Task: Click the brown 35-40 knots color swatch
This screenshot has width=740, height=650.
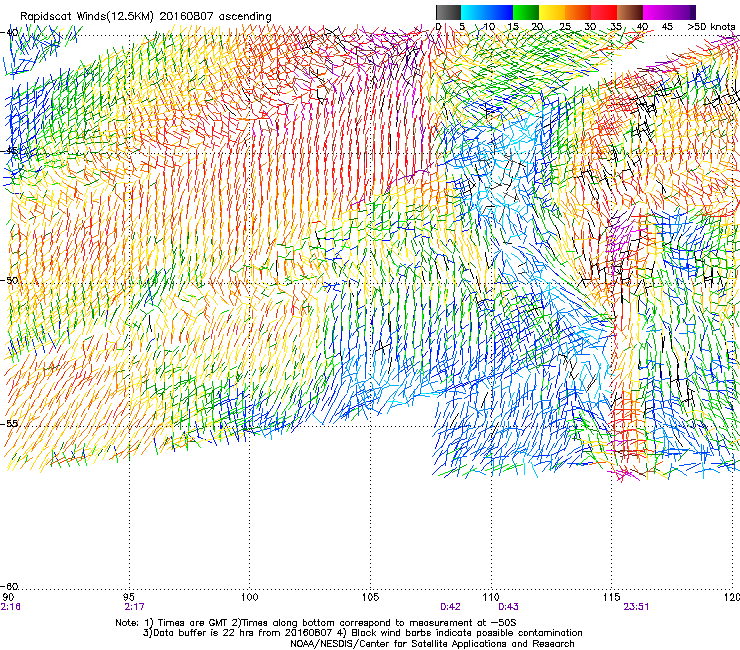Action: point(630,12)
